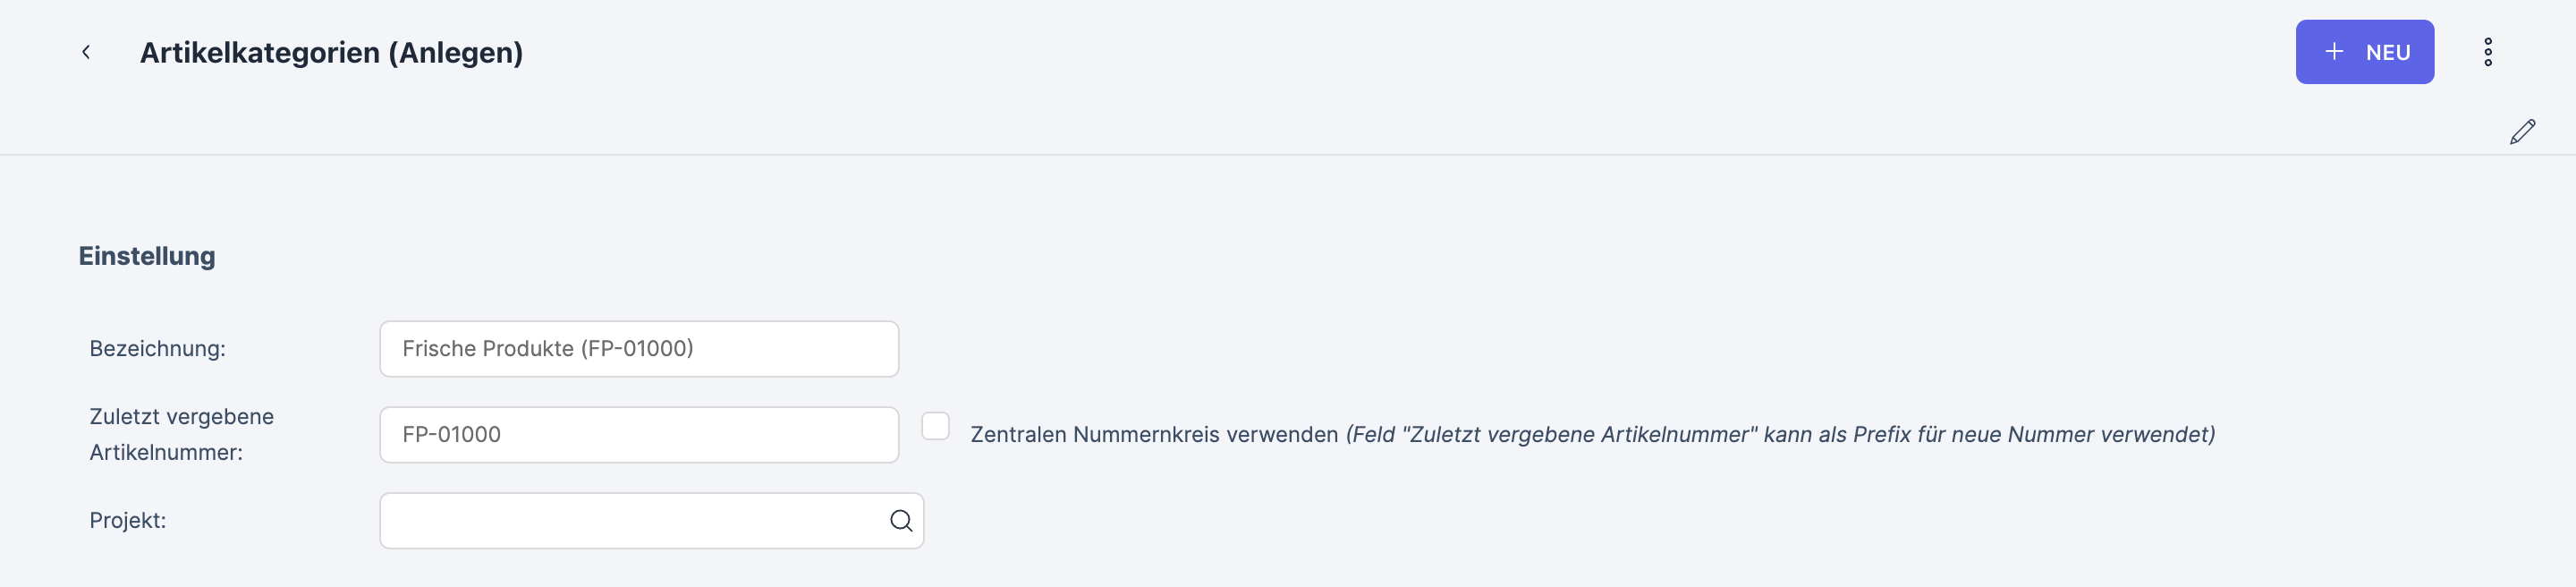Click the NEU button text
The height and width of the screenshot is (587, 2576).
click(2388, 53)
